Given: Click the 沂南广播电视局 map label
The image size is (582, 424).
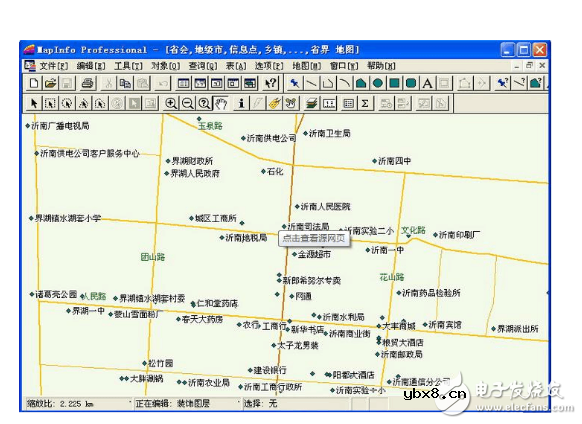Looking at the screenshot, I should coord(60,126).
